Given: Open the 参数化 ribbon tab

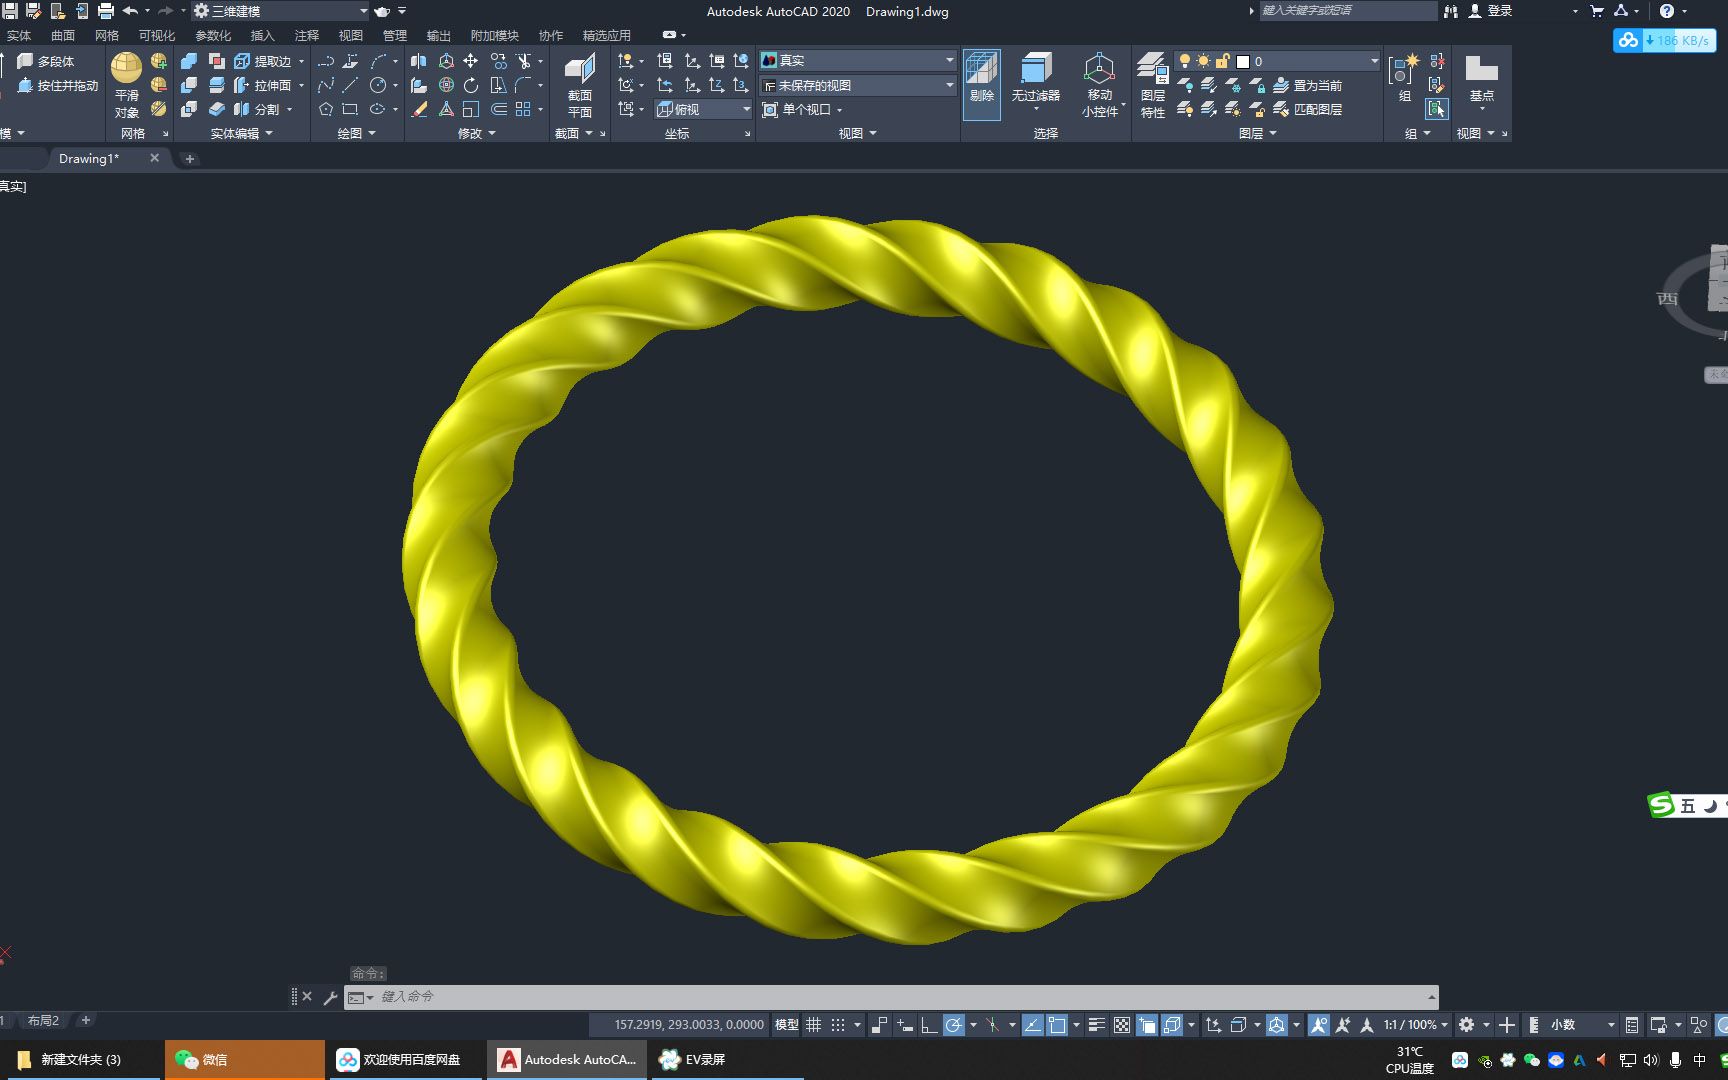Looking at the screenshot, I should 213,35.
